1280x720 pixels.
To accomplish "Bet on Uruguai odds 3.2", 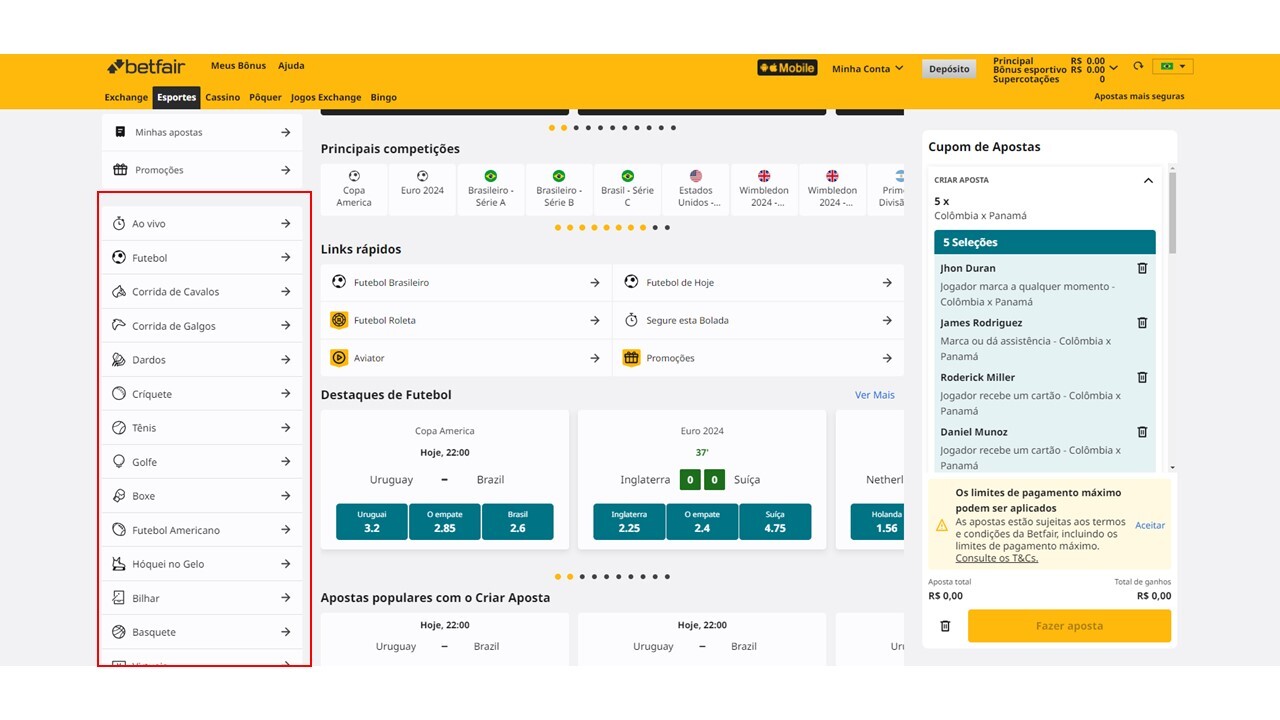I will point(372,522).
